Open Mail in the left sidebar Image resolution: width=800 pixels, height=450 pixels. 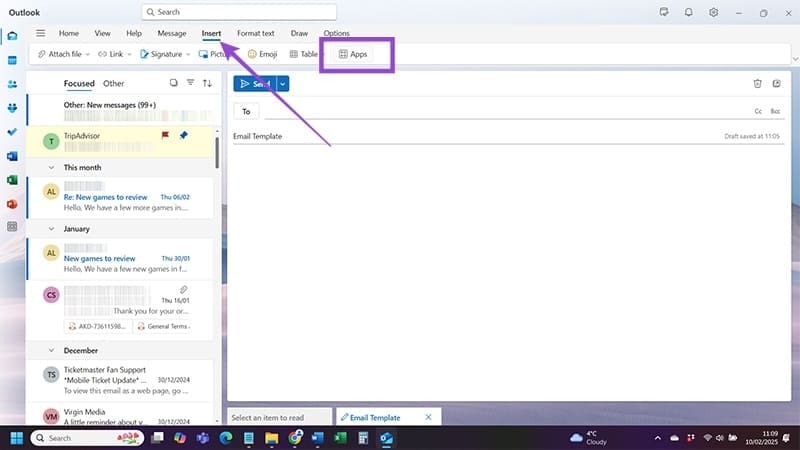pos(12,36)
